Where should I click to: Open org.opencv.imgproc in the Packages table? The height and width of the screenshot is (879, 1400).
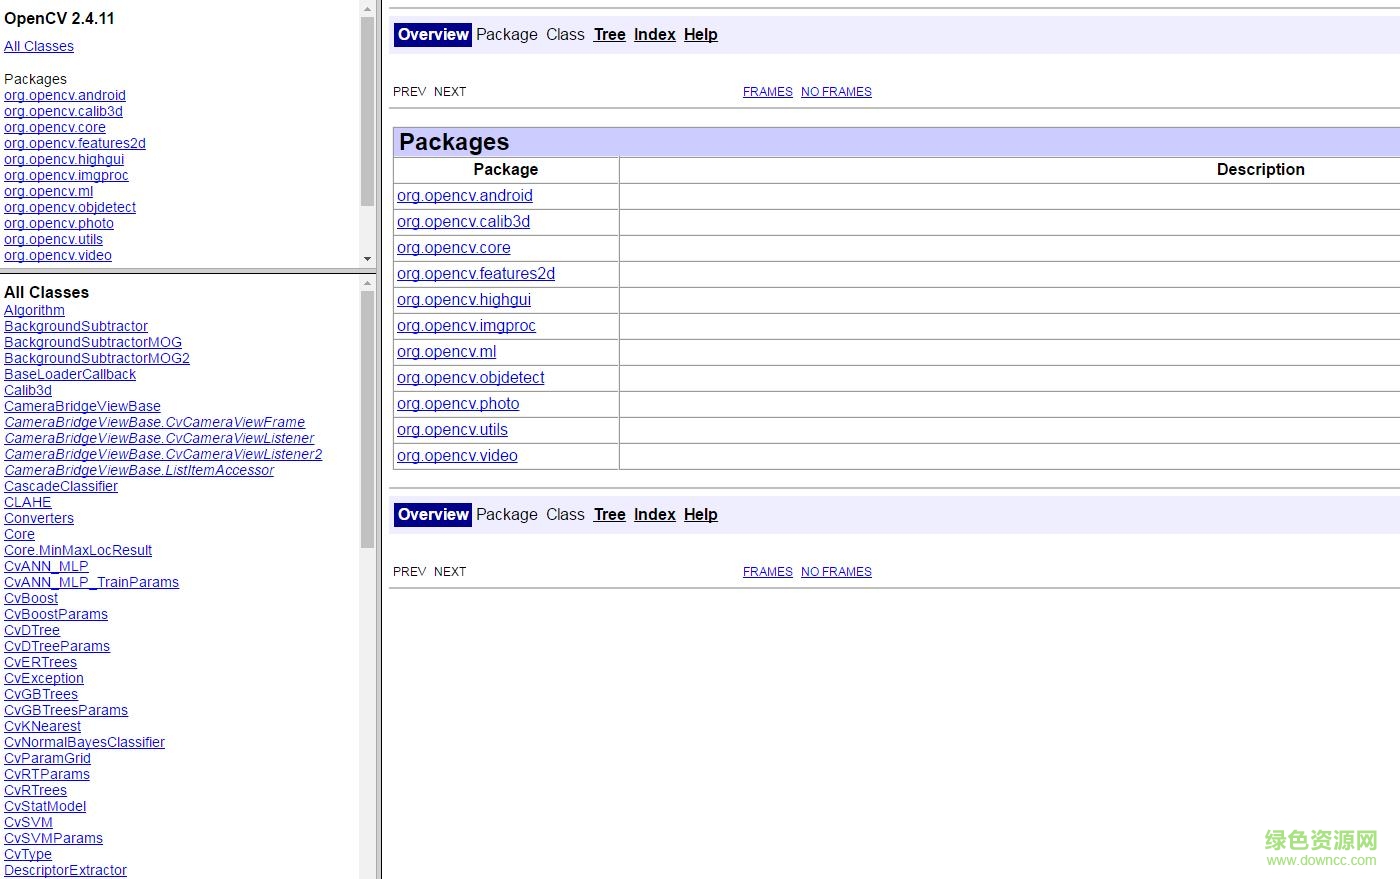click(466, 326)
